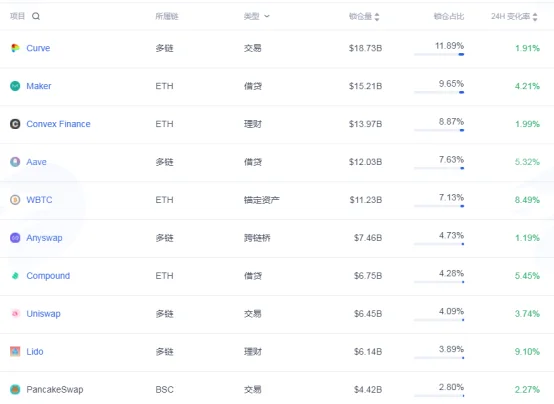Click the 2.27% change for PancakeSwap
This screenshot has width=554, height=404.
527,390
